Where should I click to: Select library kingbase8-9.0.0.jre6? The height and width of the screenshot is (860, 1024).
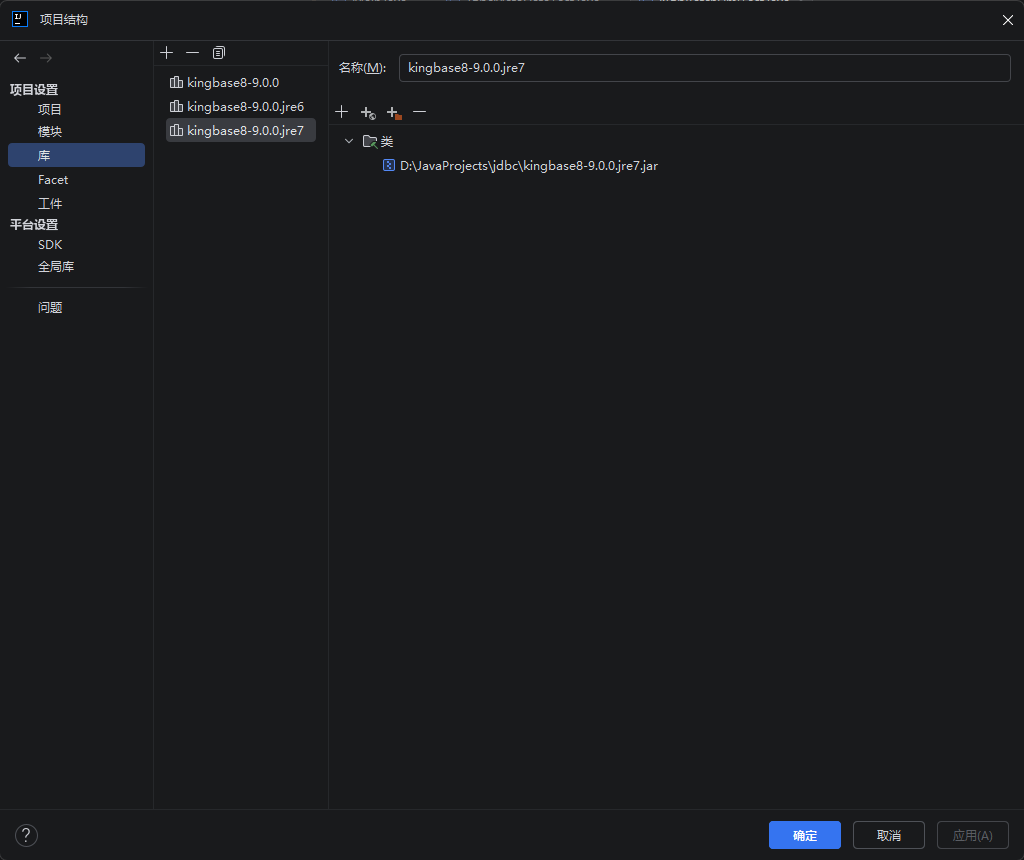pyautogui.click(x=240, y=106)
